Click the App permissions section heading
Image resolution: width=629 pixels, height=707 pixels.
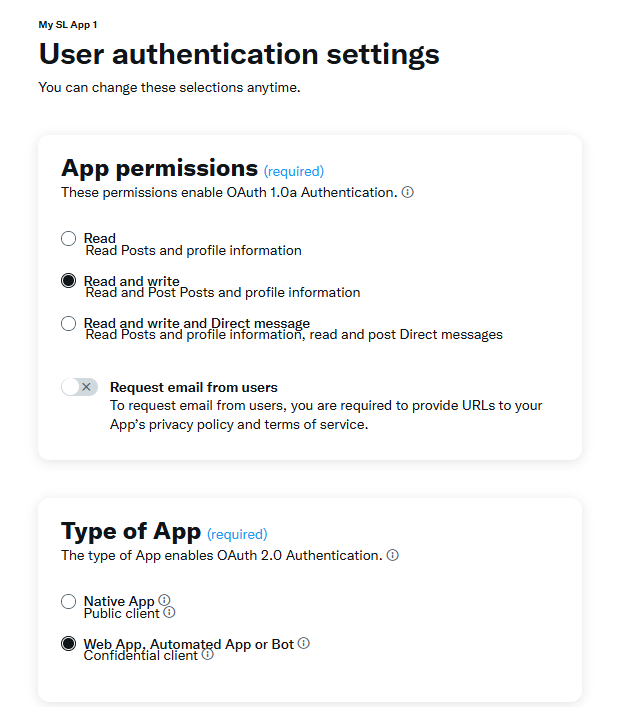coord(159,168)
